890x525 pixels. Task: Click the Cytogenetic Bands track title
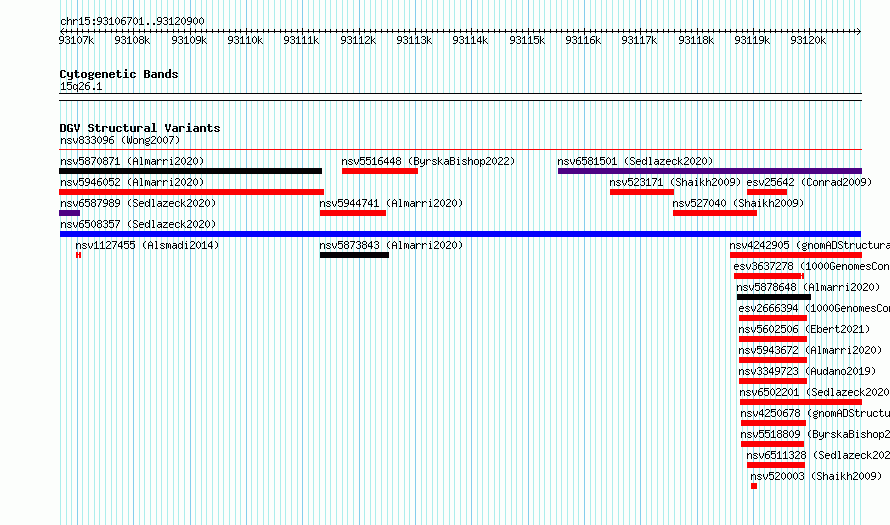coord(119,74)
